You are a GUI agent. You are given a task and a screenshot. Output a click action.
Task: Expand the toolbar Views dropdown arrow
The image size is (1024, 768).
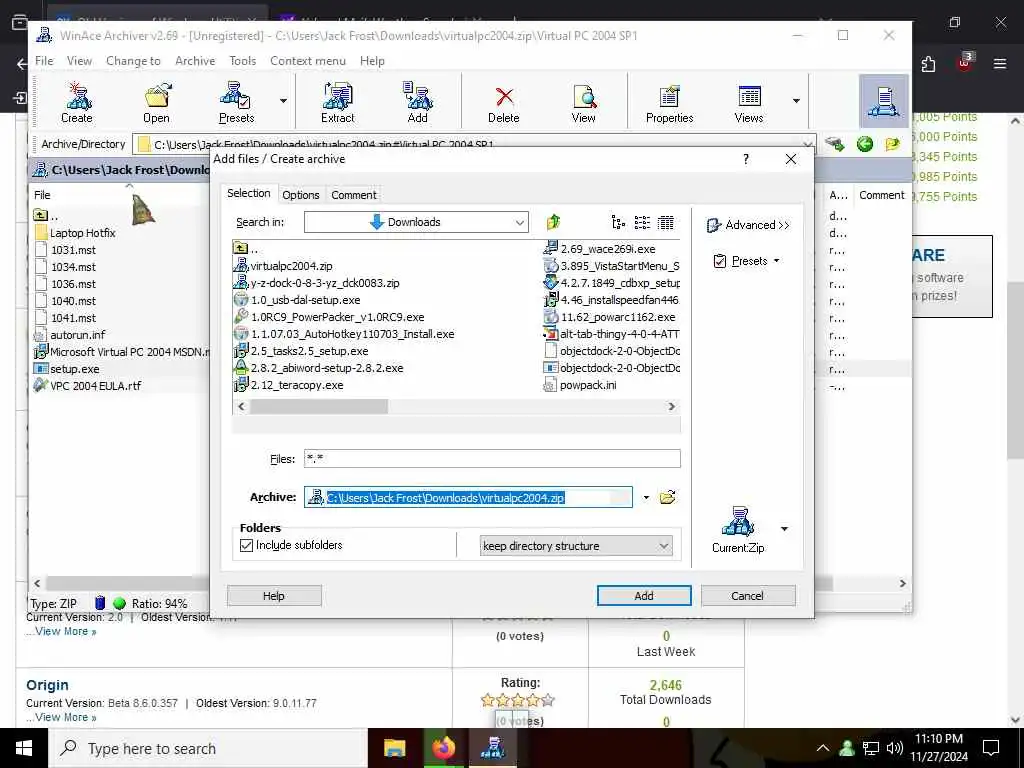click(x=796, y=101)
